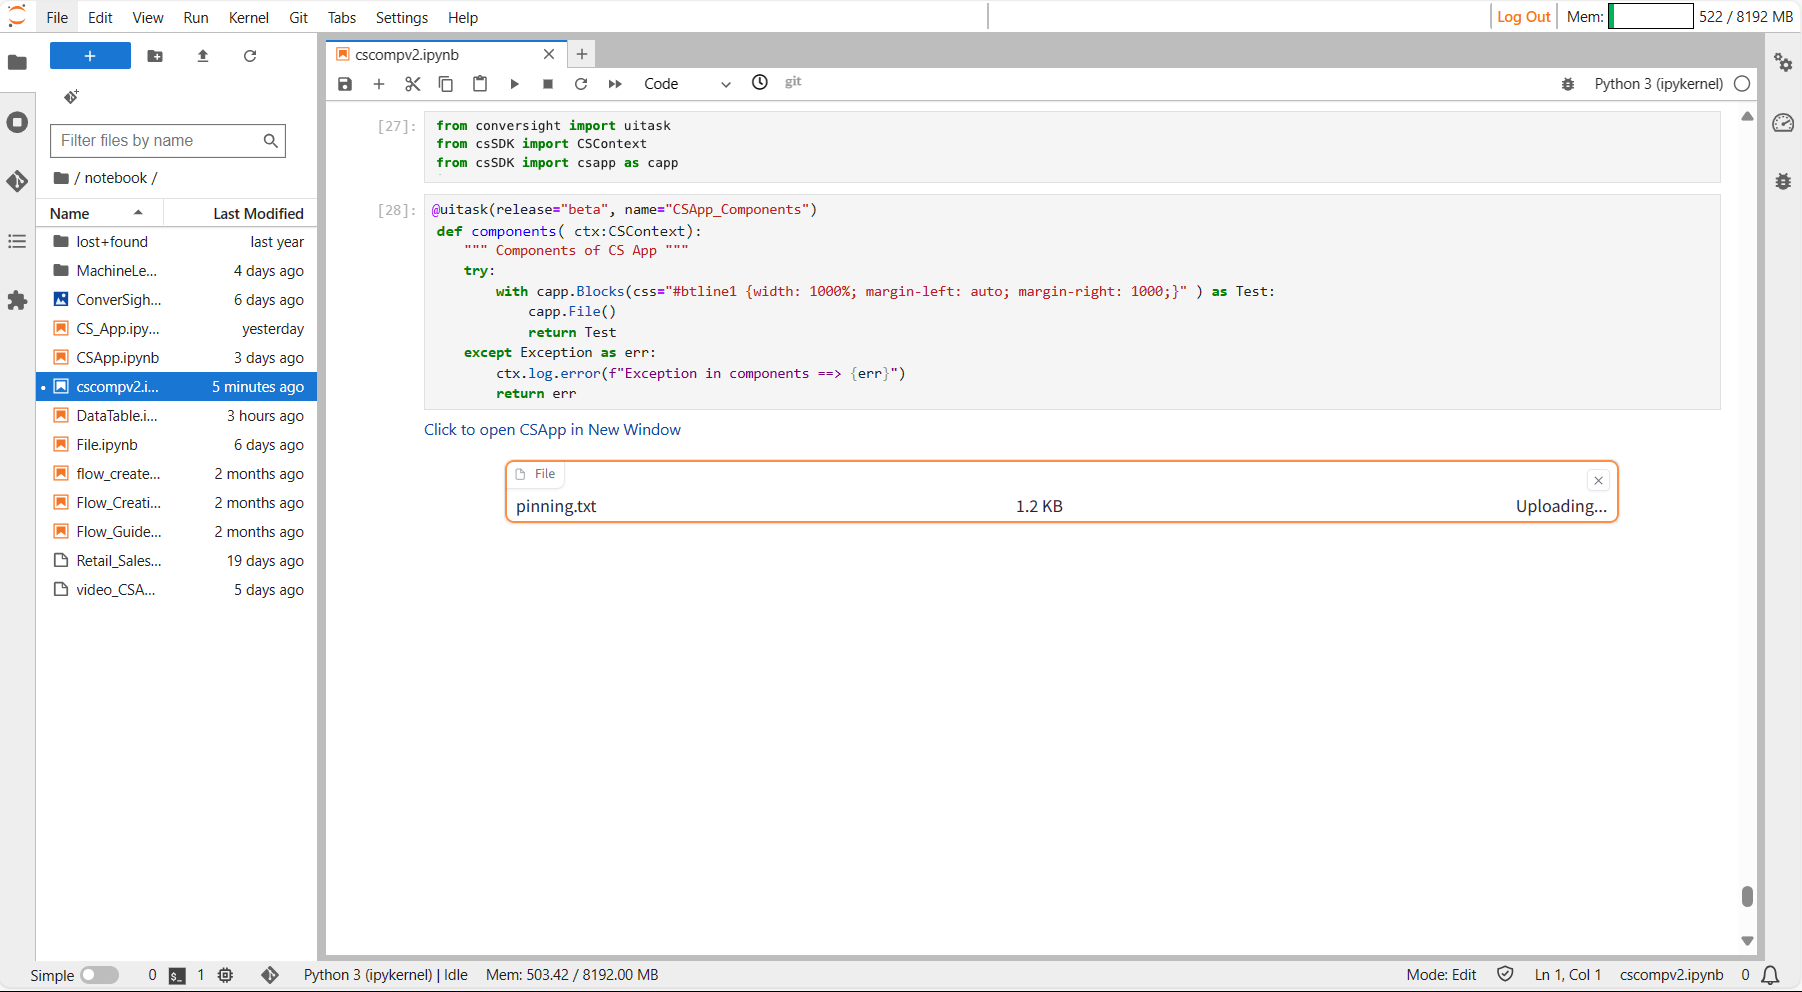Select the Retail_Sales file

click(x=177, y=561)
